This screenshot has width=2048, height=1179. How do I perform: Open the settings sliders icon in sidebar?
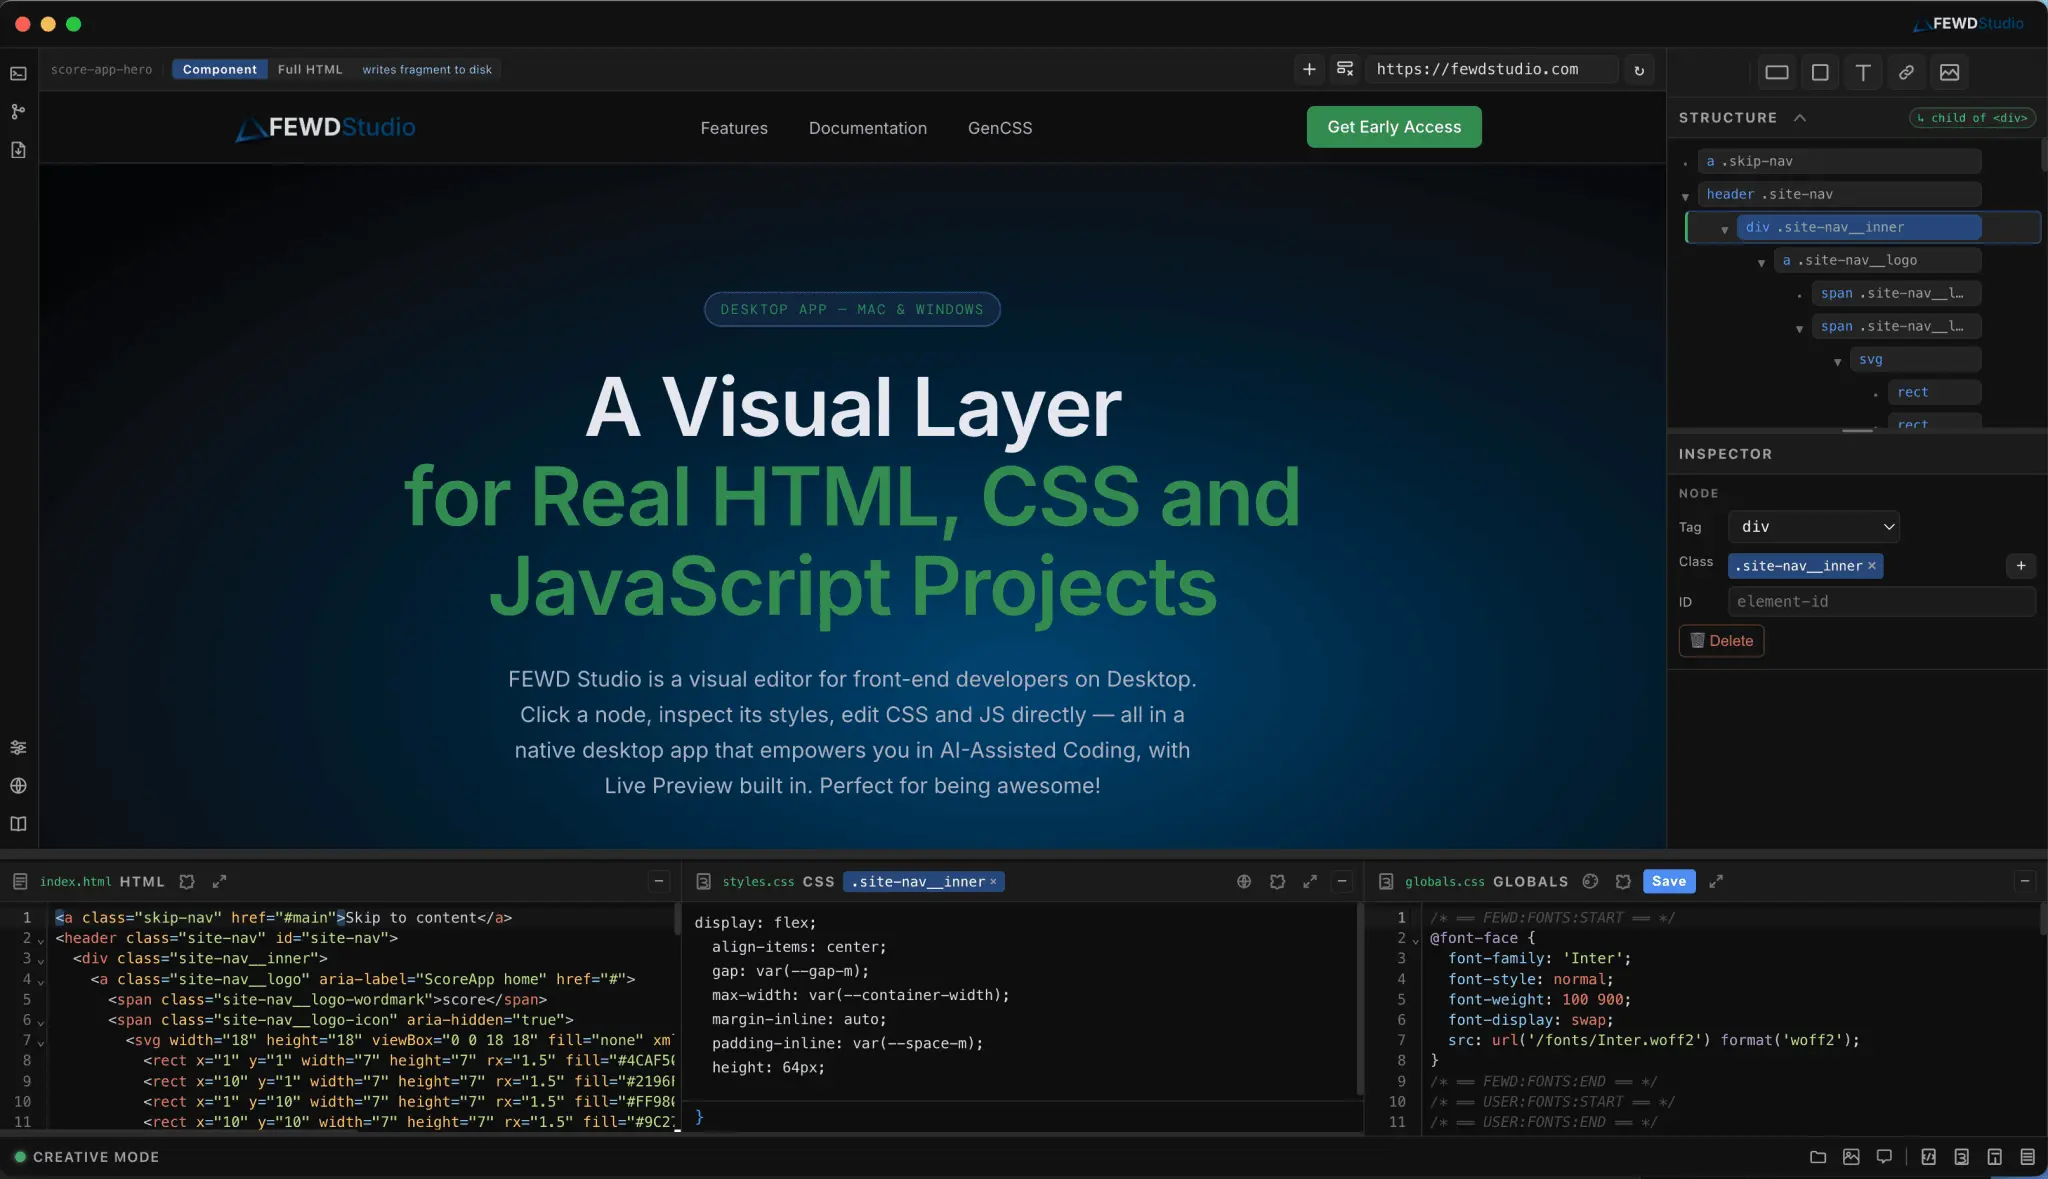[x=18, y=748]
